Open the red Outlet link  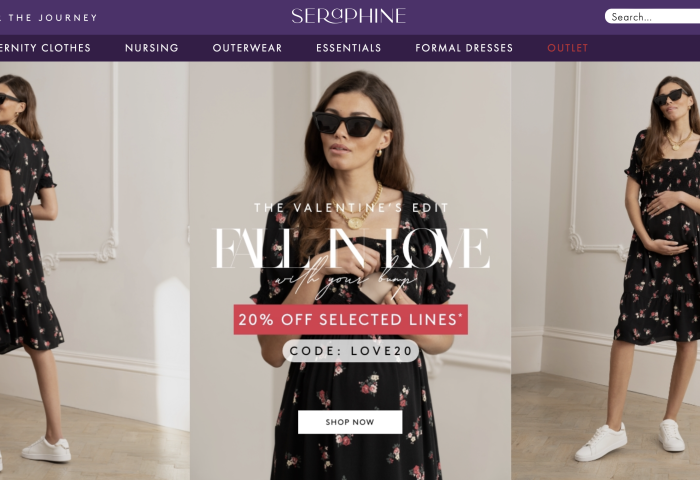pos(568,48)
